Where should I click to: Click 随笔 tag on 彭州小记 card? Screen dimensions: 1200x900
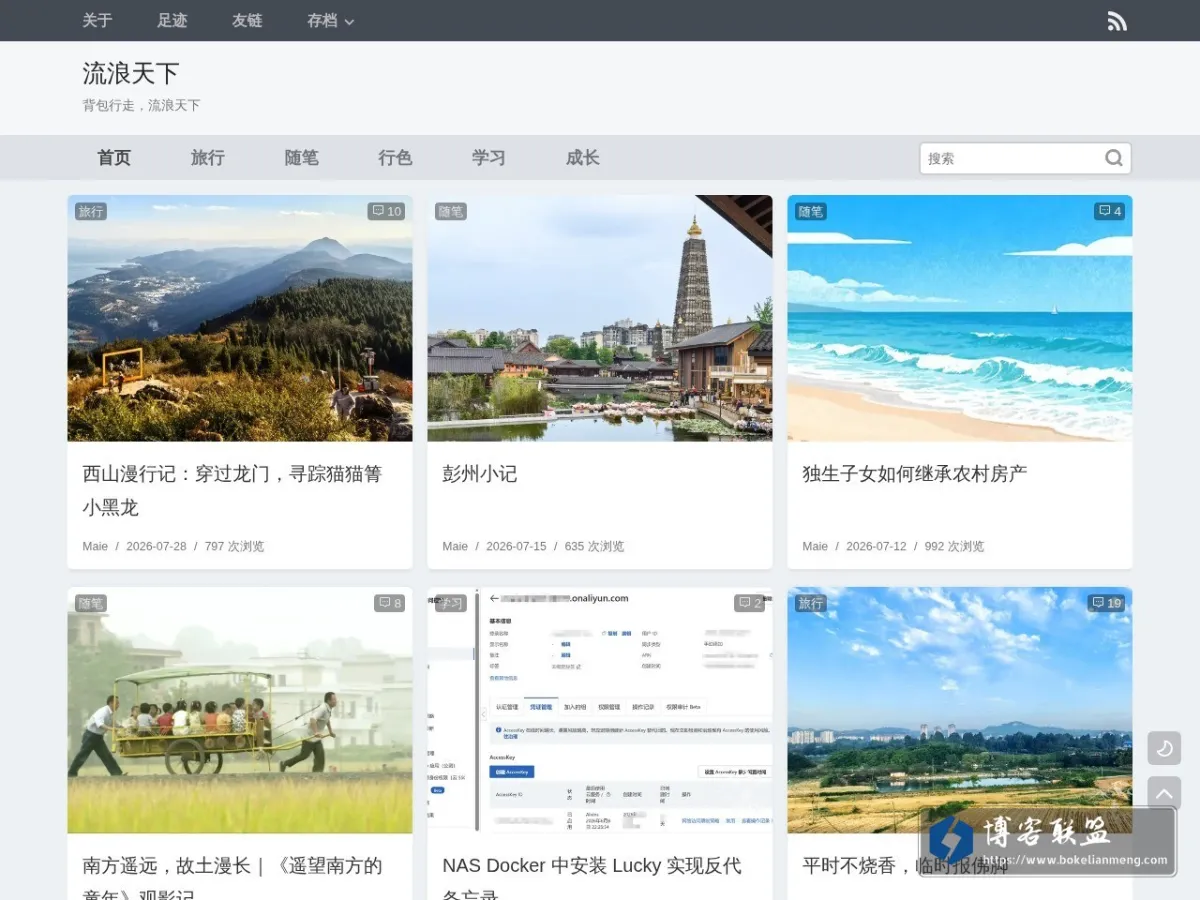(x=451, y=211)
